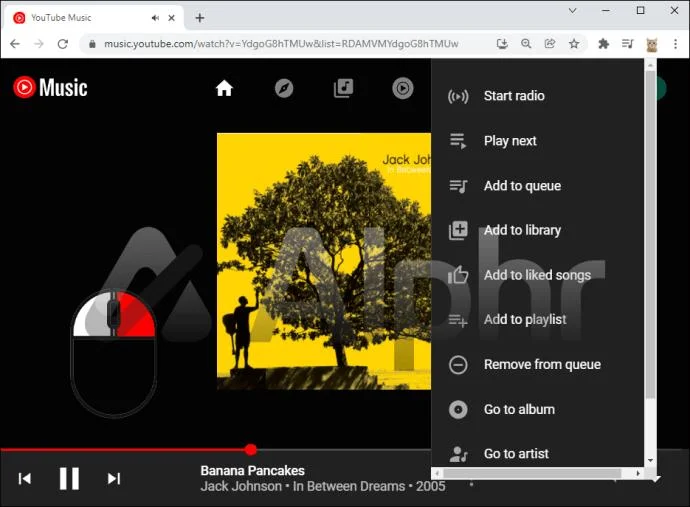
Task: Select Add to liked songs
Action: [x=537, y=275]
